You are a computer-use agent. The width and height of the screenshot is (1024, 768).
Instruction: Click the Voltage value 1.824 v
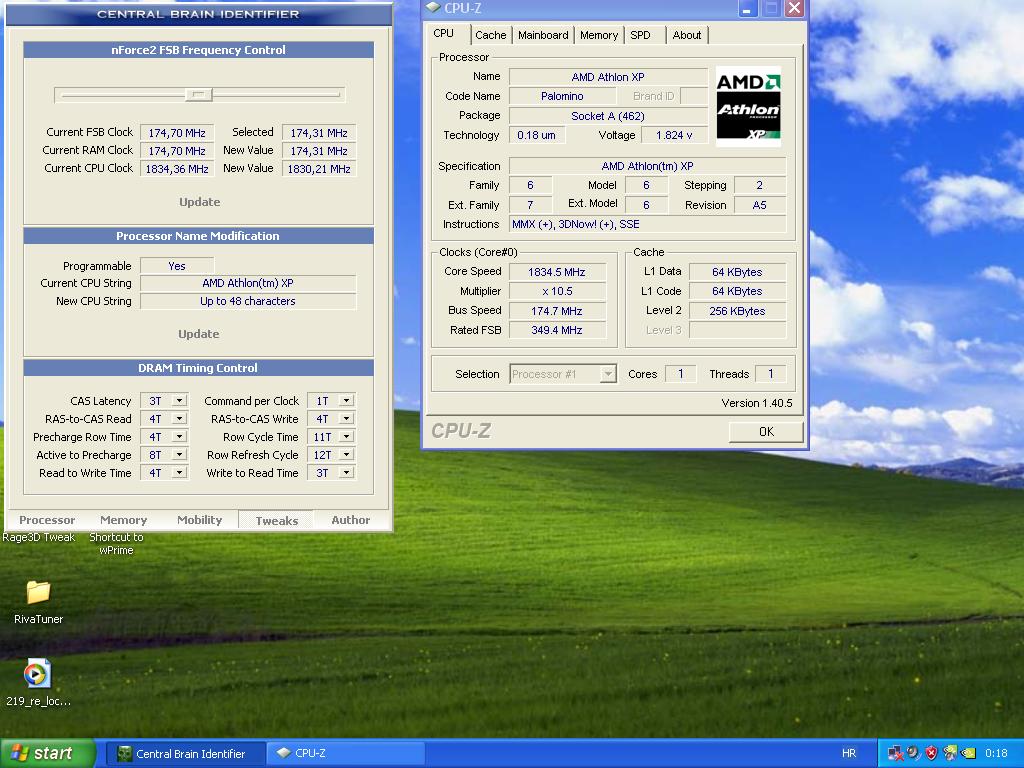point(673,135)
